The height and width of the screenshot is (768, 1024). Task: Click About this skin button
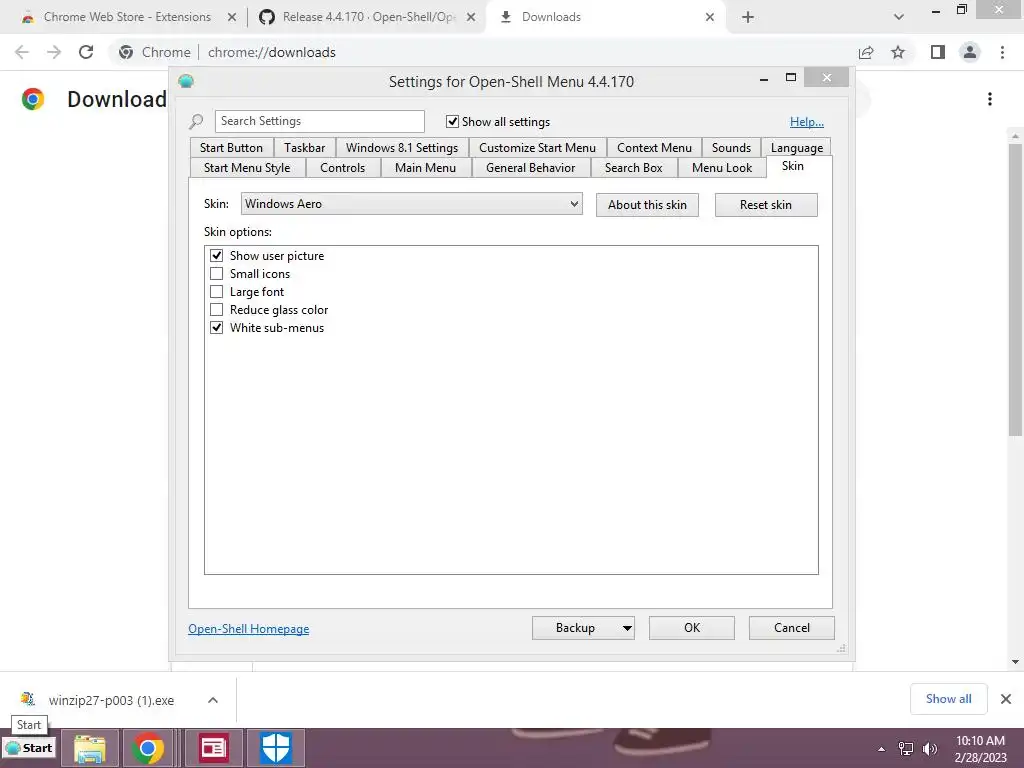tap(647, 205)
